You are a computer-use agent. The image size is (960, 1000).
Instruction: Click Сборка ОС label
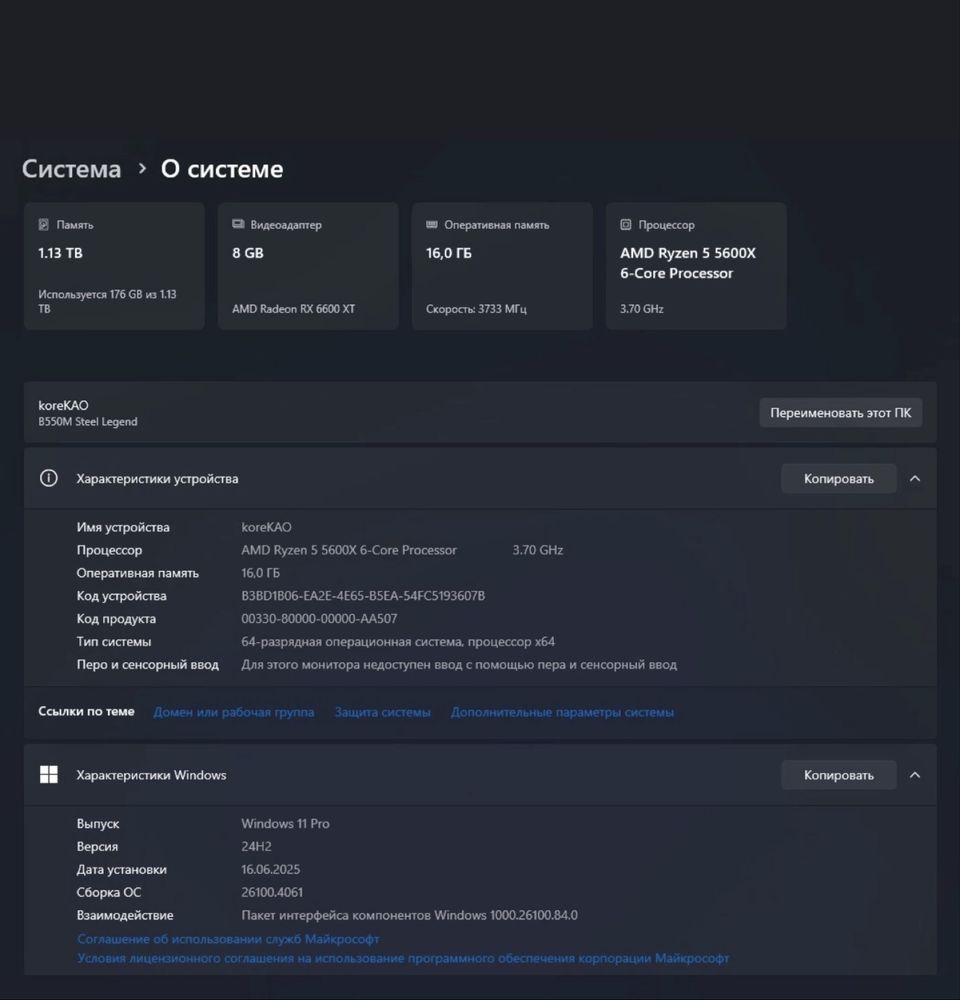108,892
